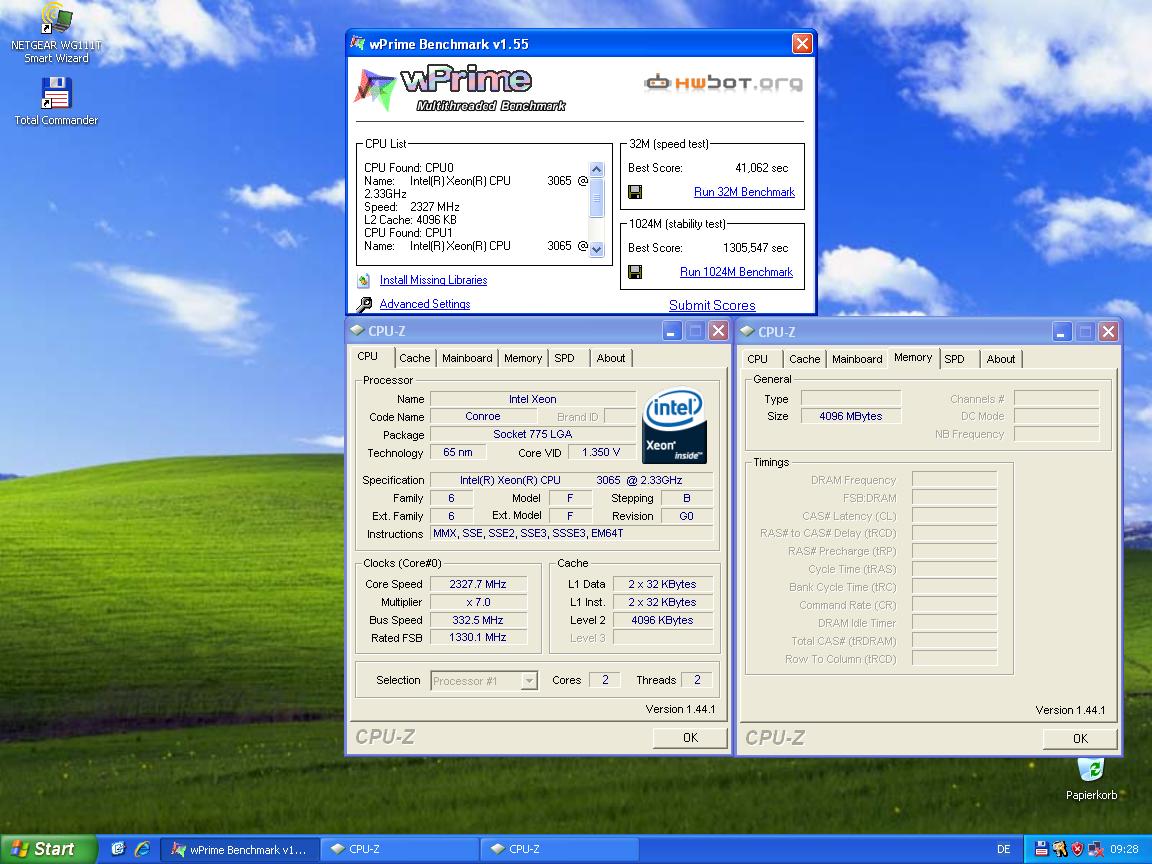The image size is (1152, 864).
Task: Launch Internet Explorer from quick launch
Action: click(142, 849)
